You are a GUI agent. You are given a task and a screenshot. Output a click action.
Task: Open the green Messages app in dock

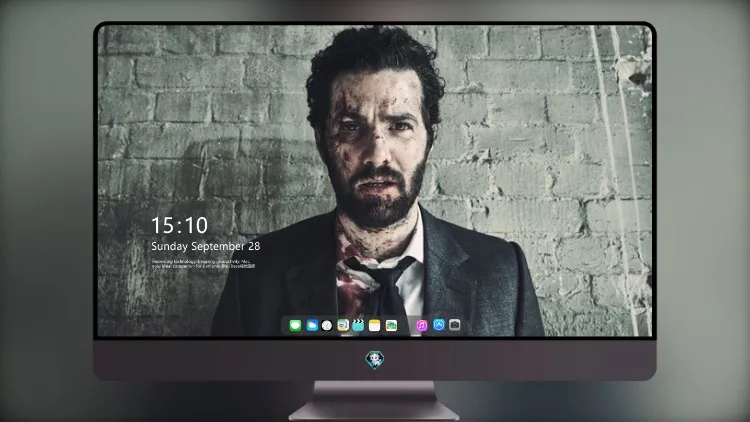point(295,326)
